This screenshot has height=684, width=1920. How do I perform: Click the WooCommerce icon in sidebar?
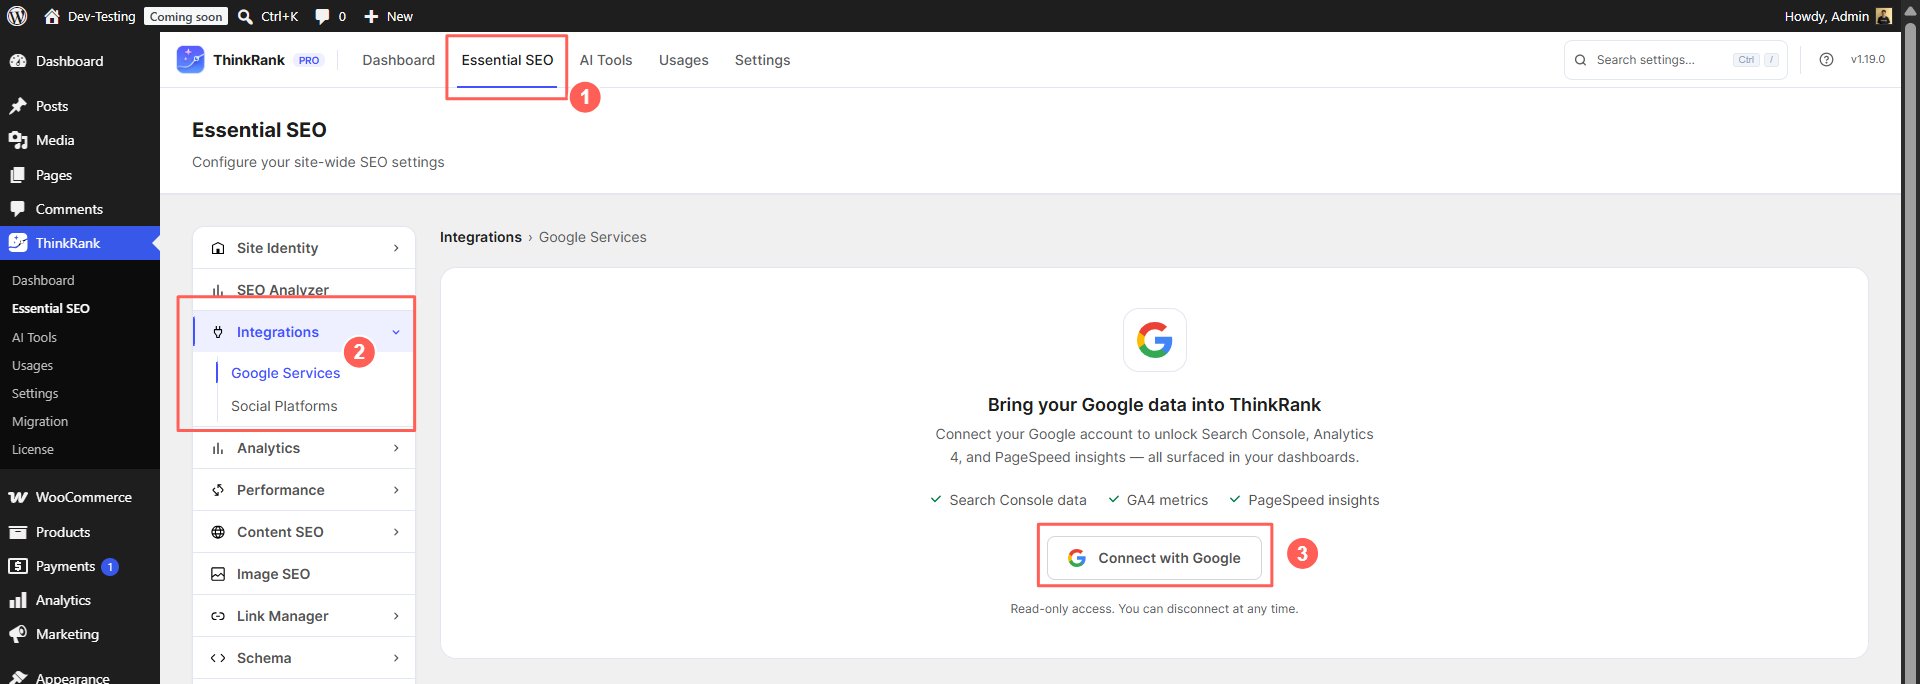pos(18,497)
